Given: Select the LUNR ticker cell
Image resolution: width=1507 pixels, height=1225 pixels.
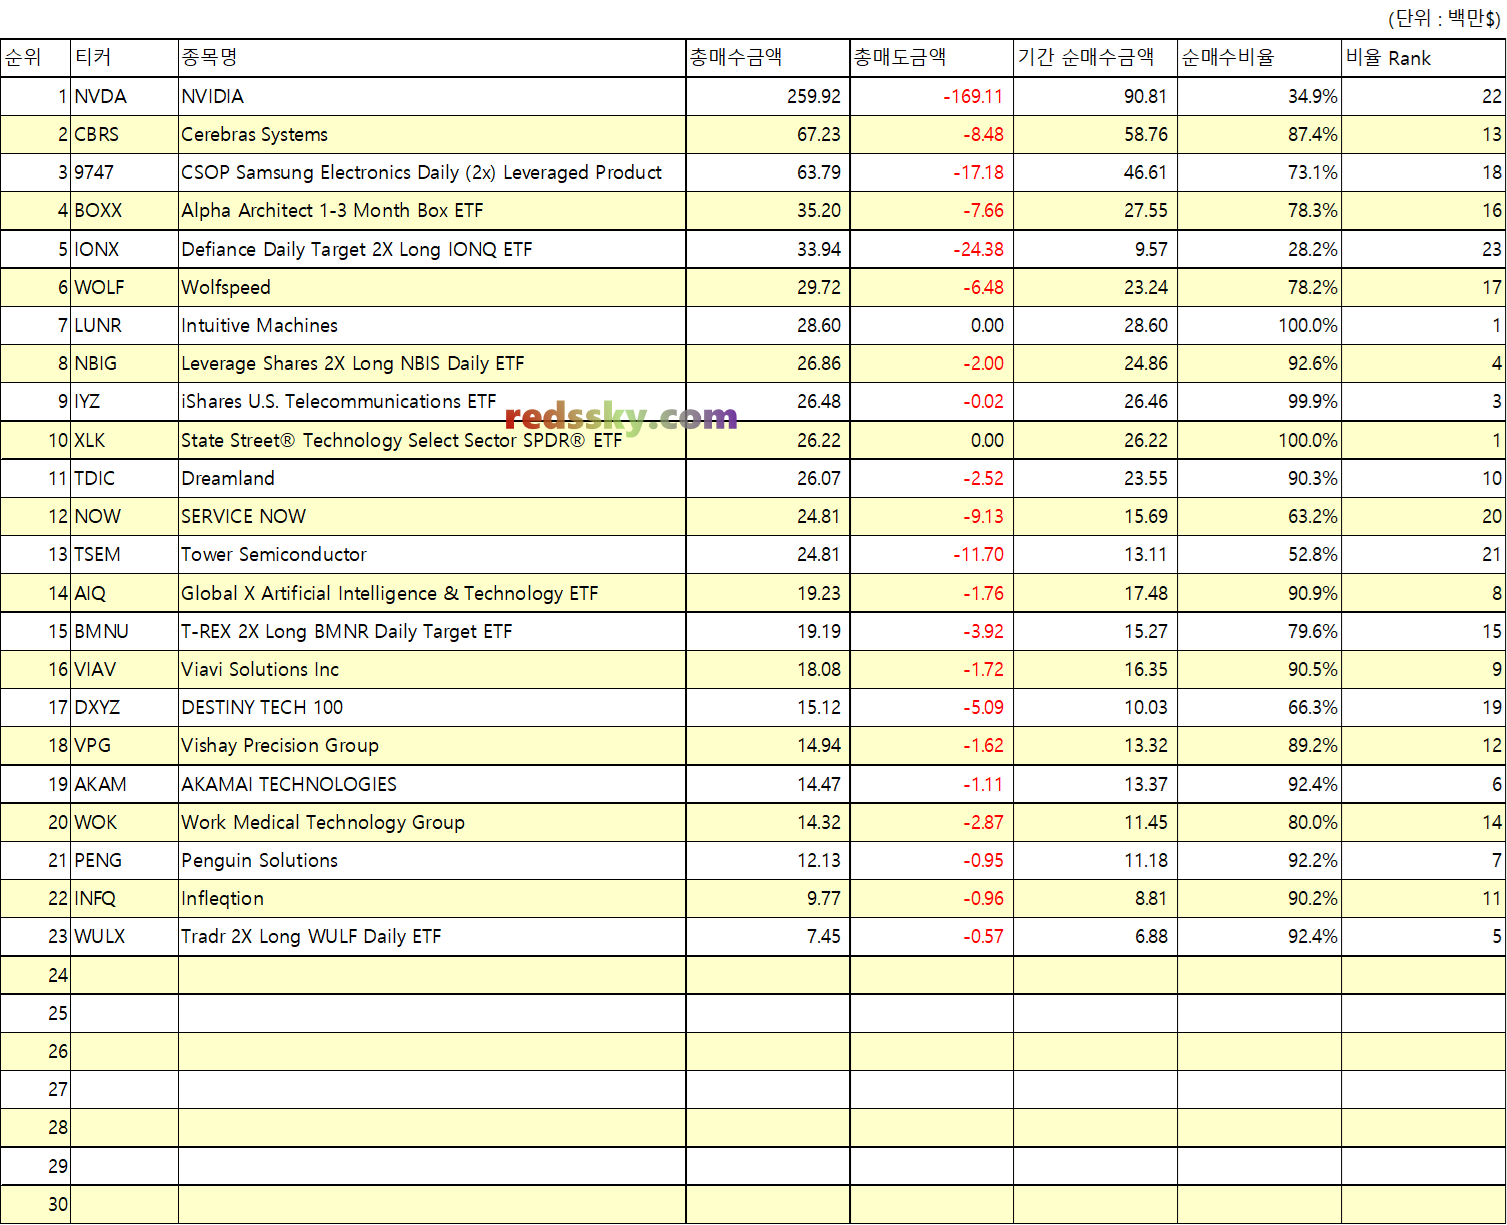Looking at the screenshot, I should coord(124,325).
